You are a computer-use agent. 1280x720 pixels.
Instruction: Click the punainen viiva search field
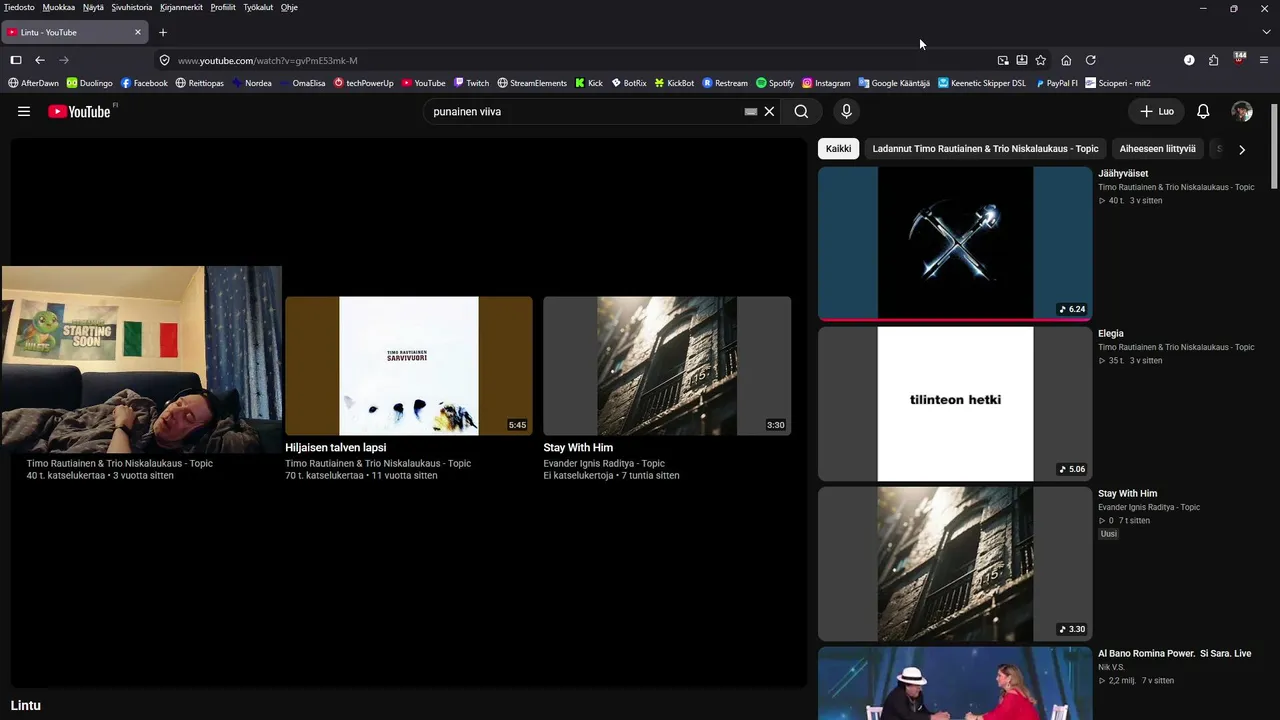(585, 112)
